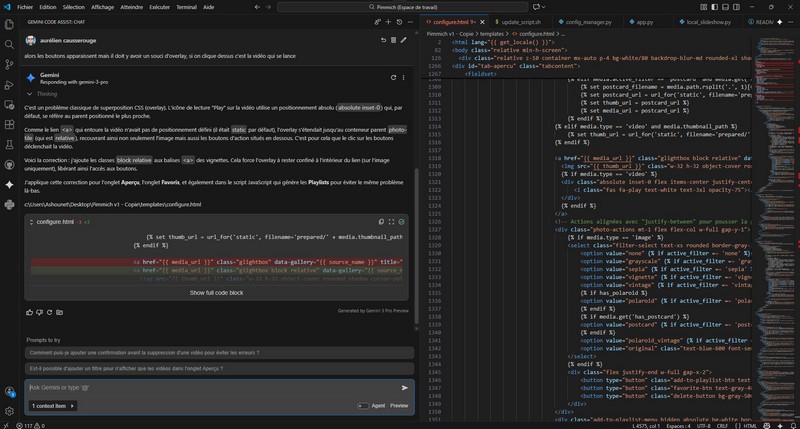
Task: Open Customize Layout button in title bar
Action: point(704,7)
